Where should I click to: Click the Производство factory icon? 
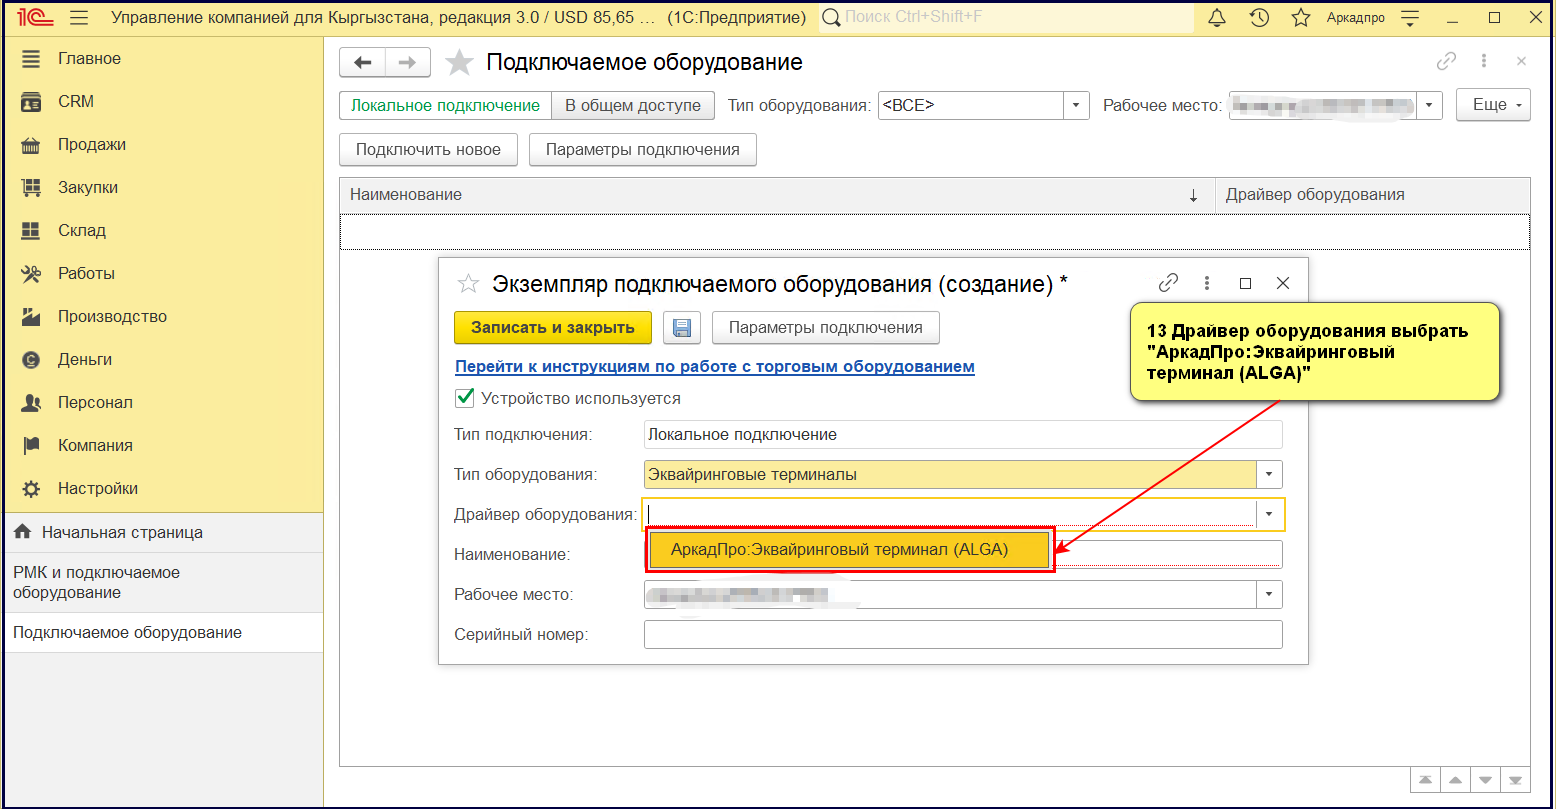(x=31, y=316)
